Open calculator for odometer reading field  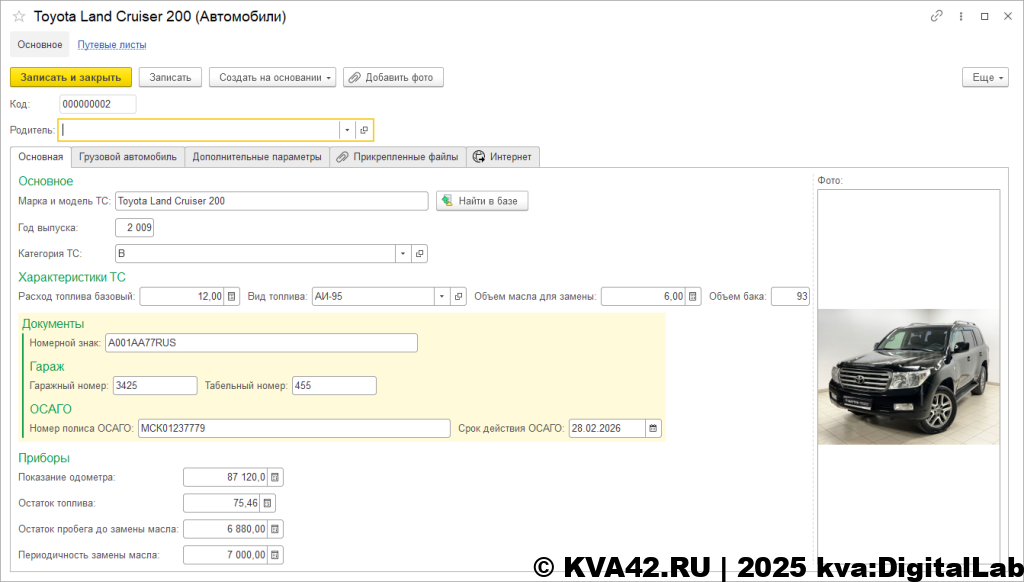point(276,477)
